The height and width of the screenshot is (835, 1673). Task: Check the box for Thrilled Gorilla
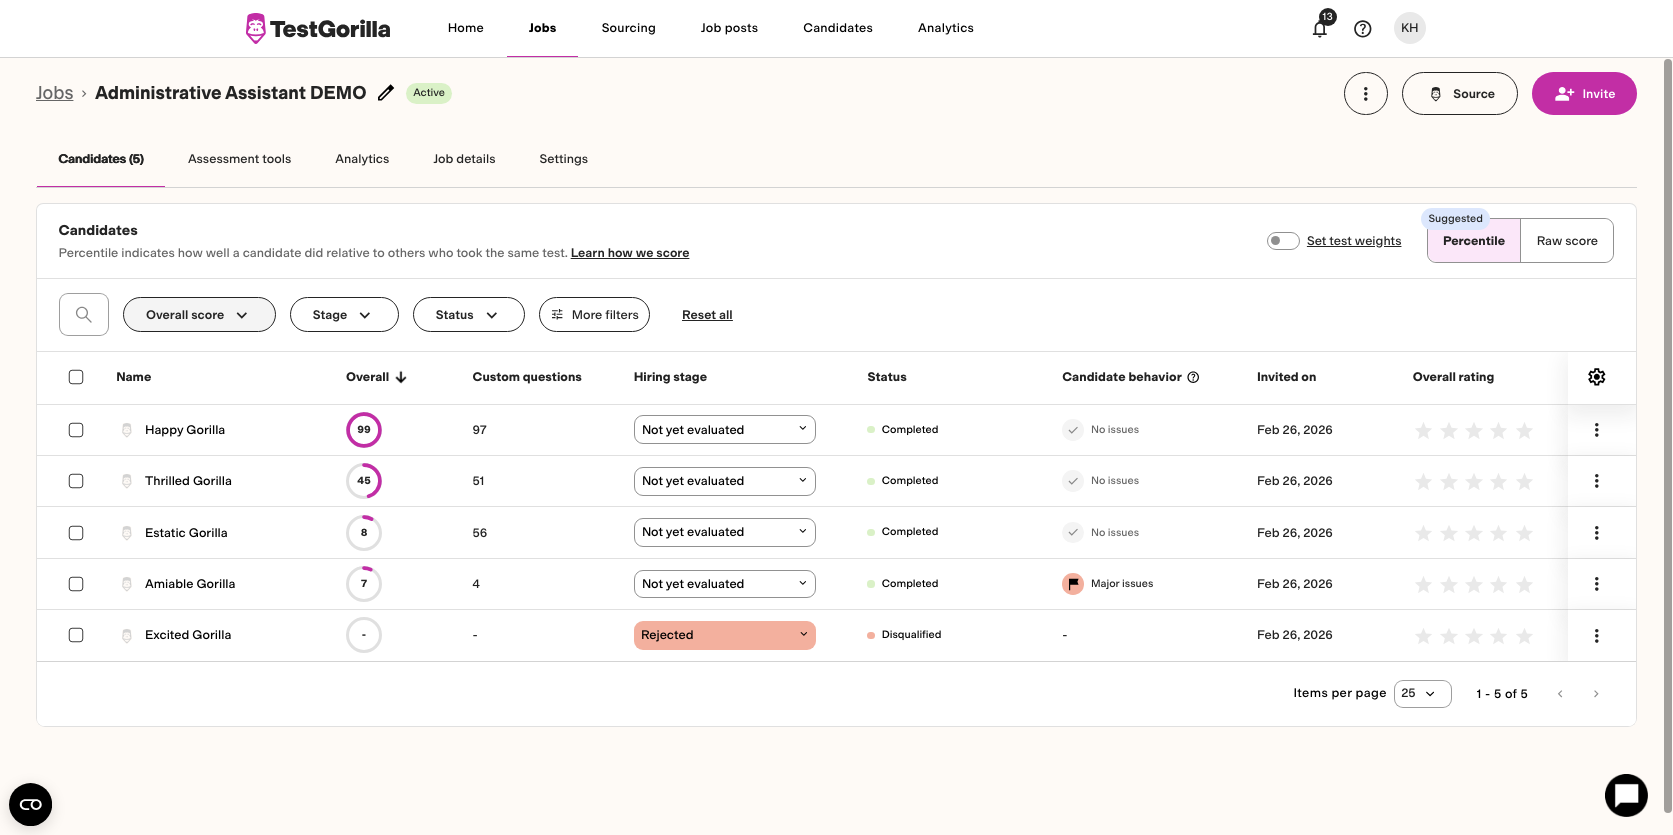coord(76,481)
